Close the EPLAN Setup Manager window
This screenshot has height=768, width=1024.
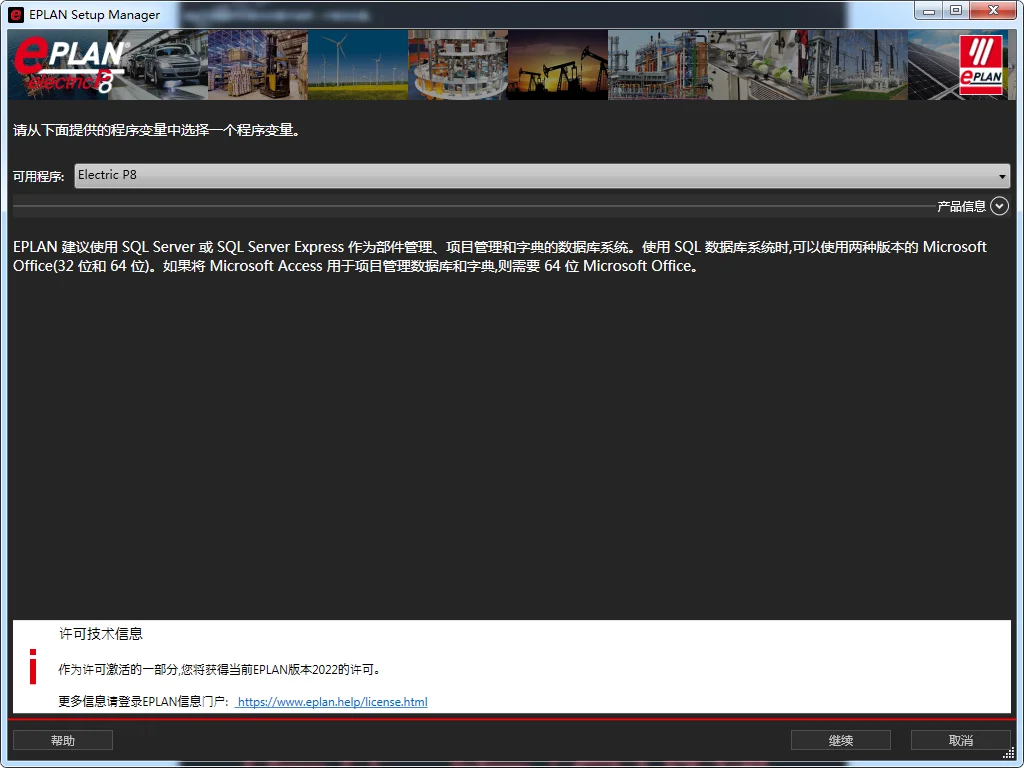993,10
